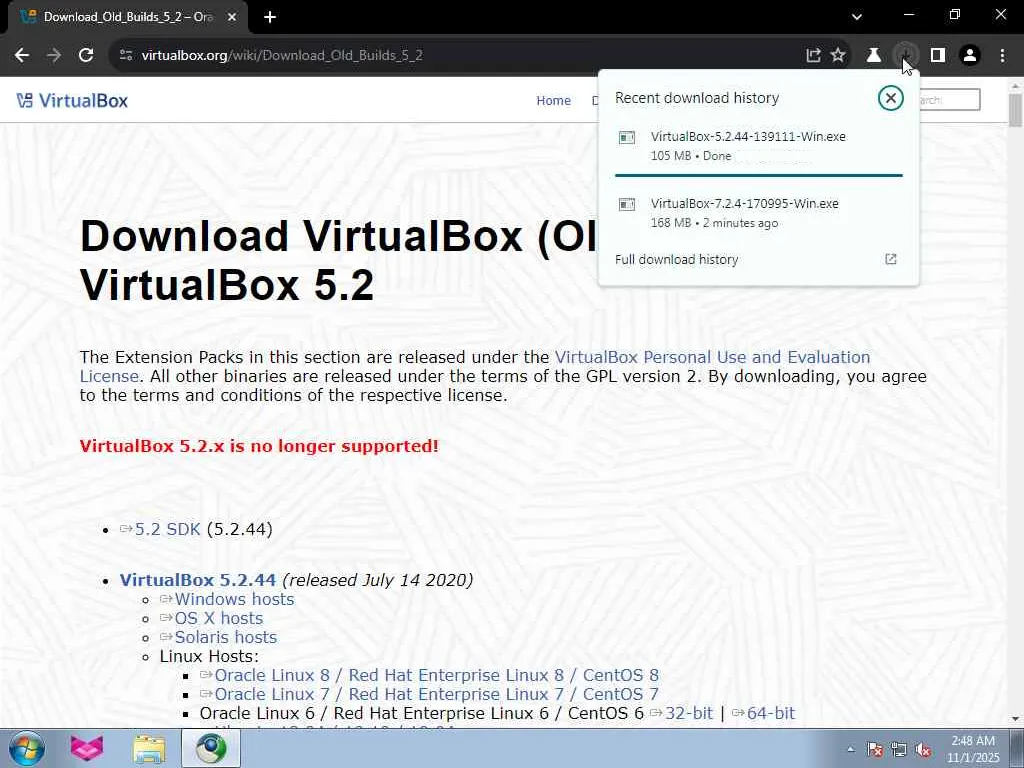Open the Windows Start menu
This screenshot has width=1024, height=768.
(x=26, y=748)
